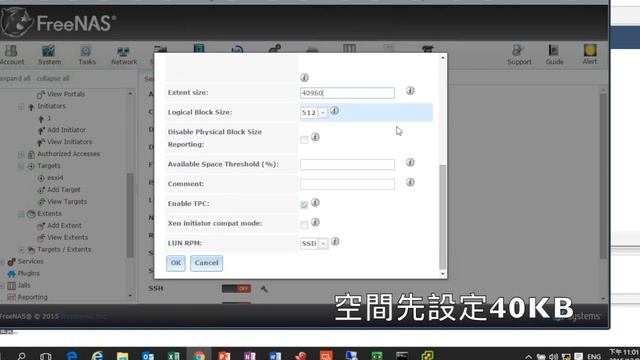Select Add Target in the tree
The height and width of the screenshot is (360, 640).
pos(64,190)
